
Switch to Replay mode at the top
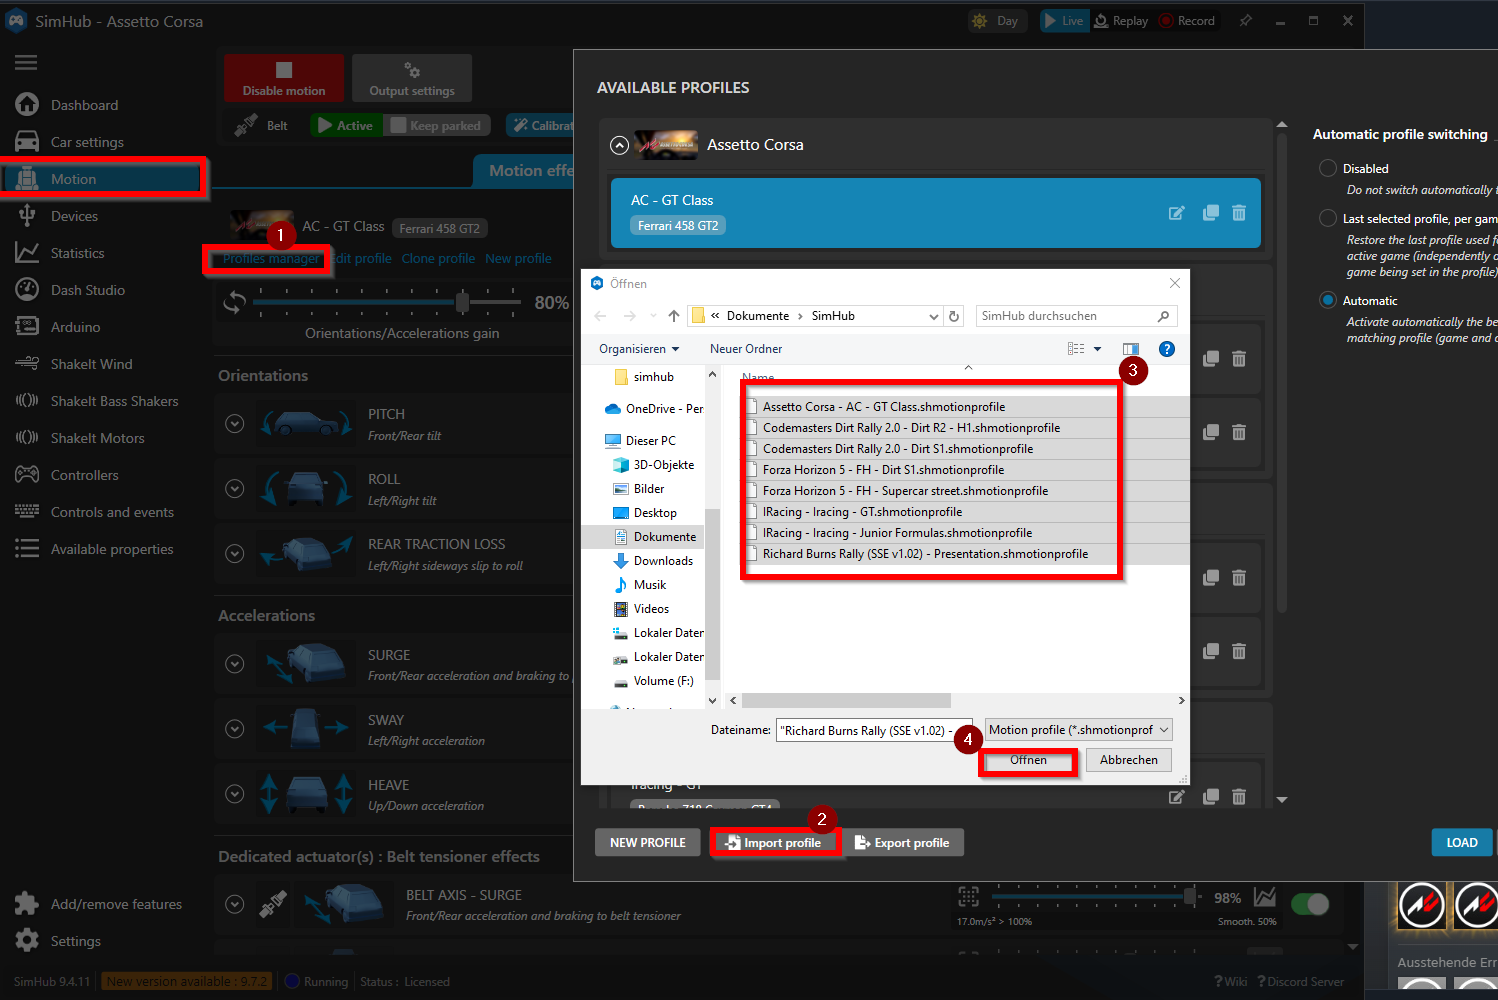pyautogui.click(x=1121, y=20)
